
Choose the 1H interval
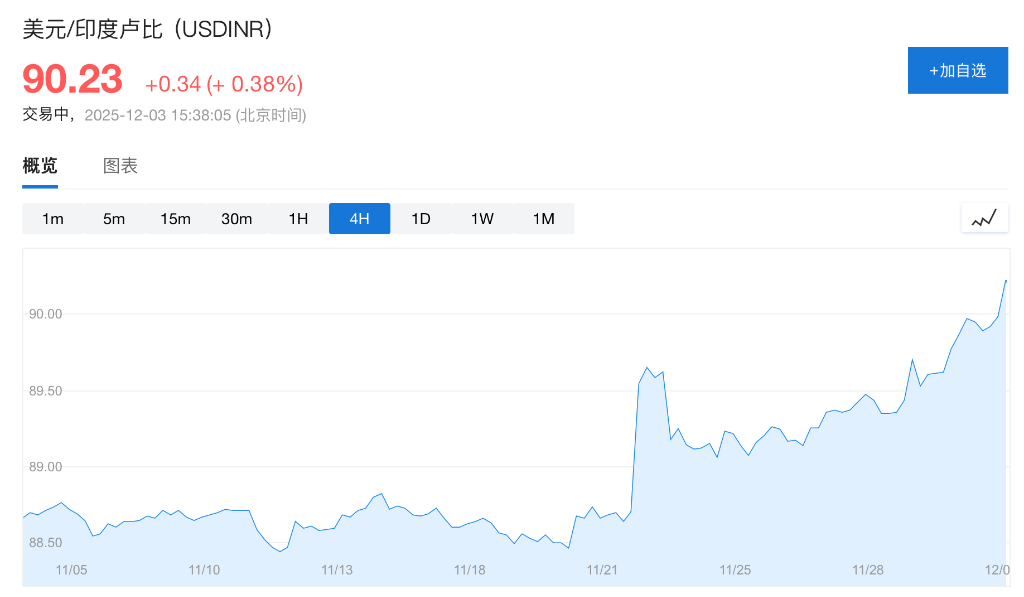click(x=298, y=219)
